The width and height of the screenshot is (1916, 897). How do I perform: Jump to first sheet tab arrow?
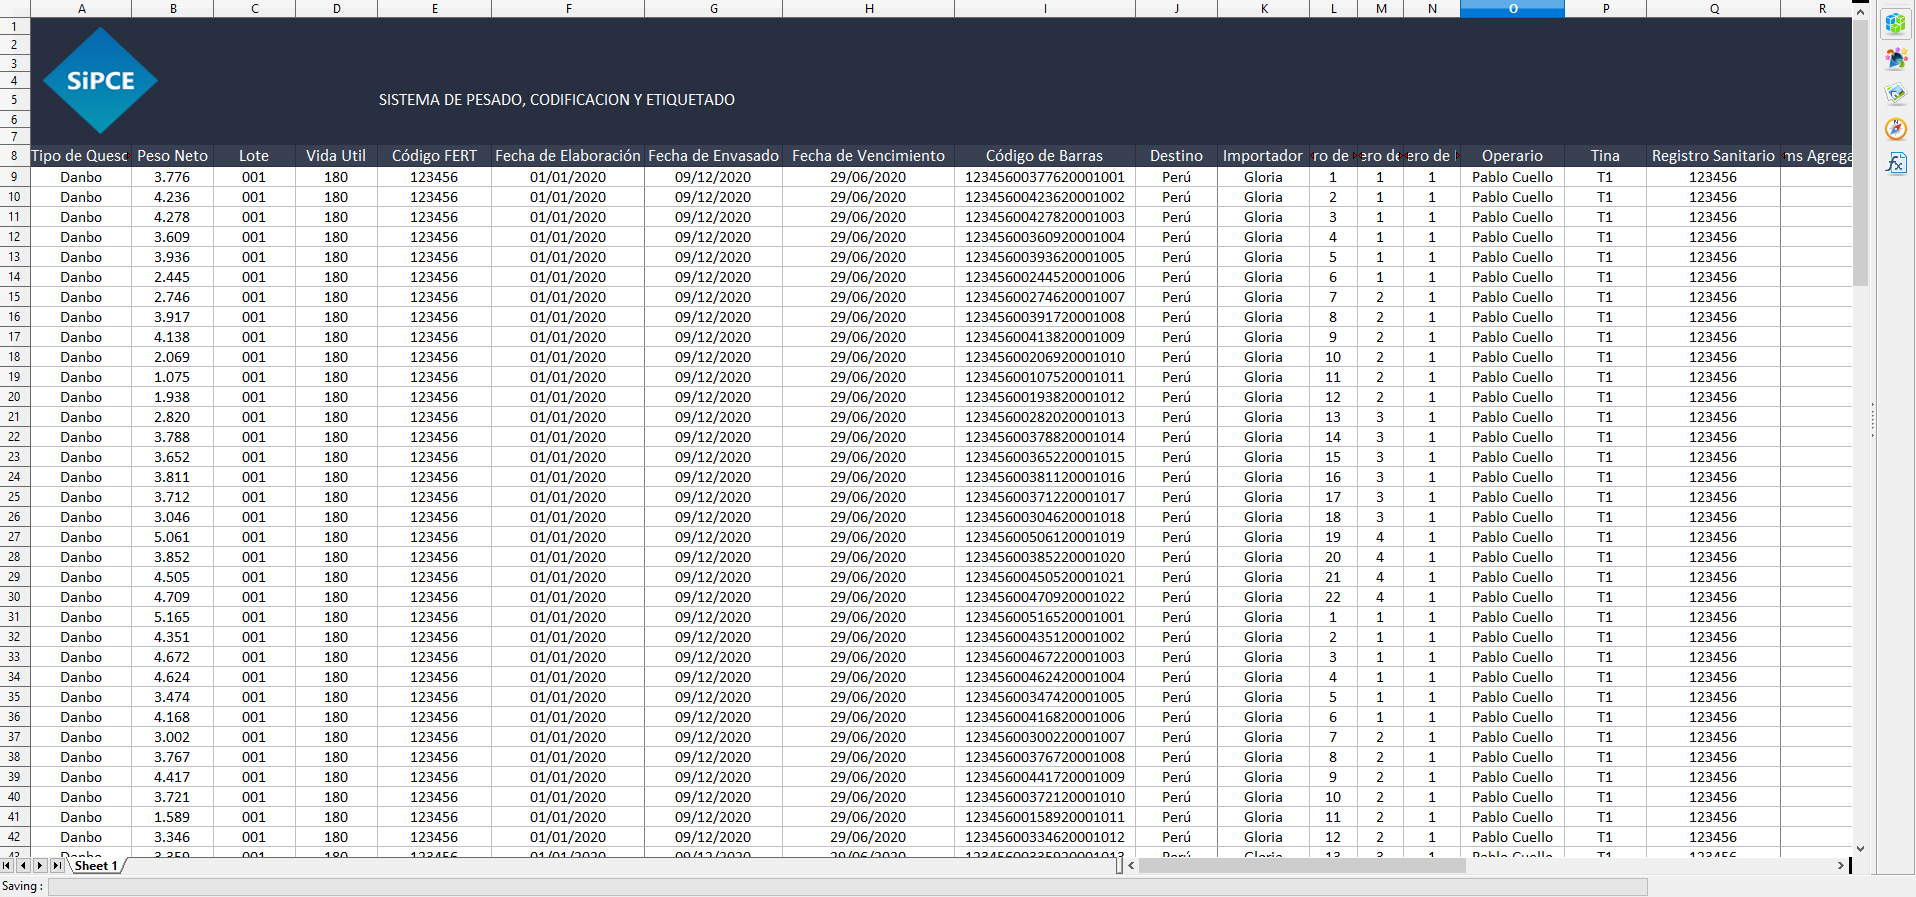8,866
